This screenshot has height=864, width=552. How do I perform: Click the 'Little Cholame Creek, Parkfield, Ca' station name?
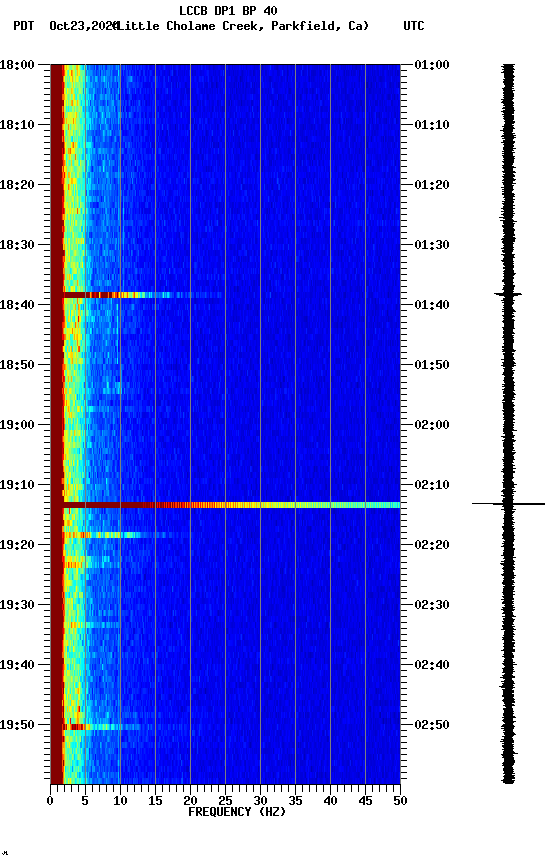(242, 26)
